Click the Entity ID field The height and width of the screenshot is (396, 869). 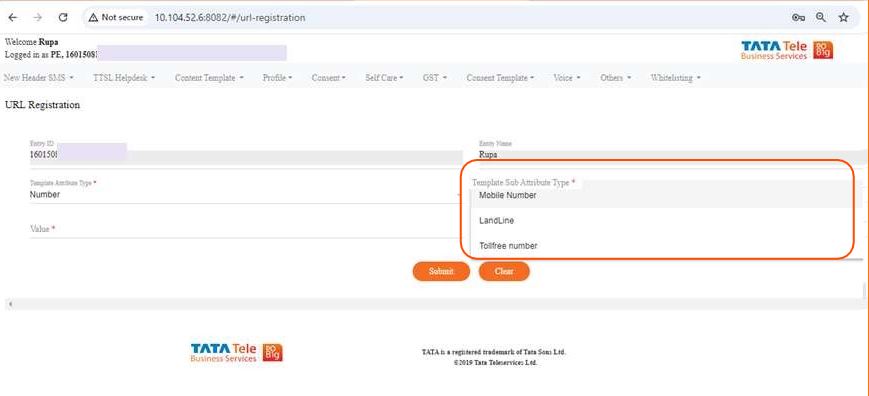pos(246,155)
